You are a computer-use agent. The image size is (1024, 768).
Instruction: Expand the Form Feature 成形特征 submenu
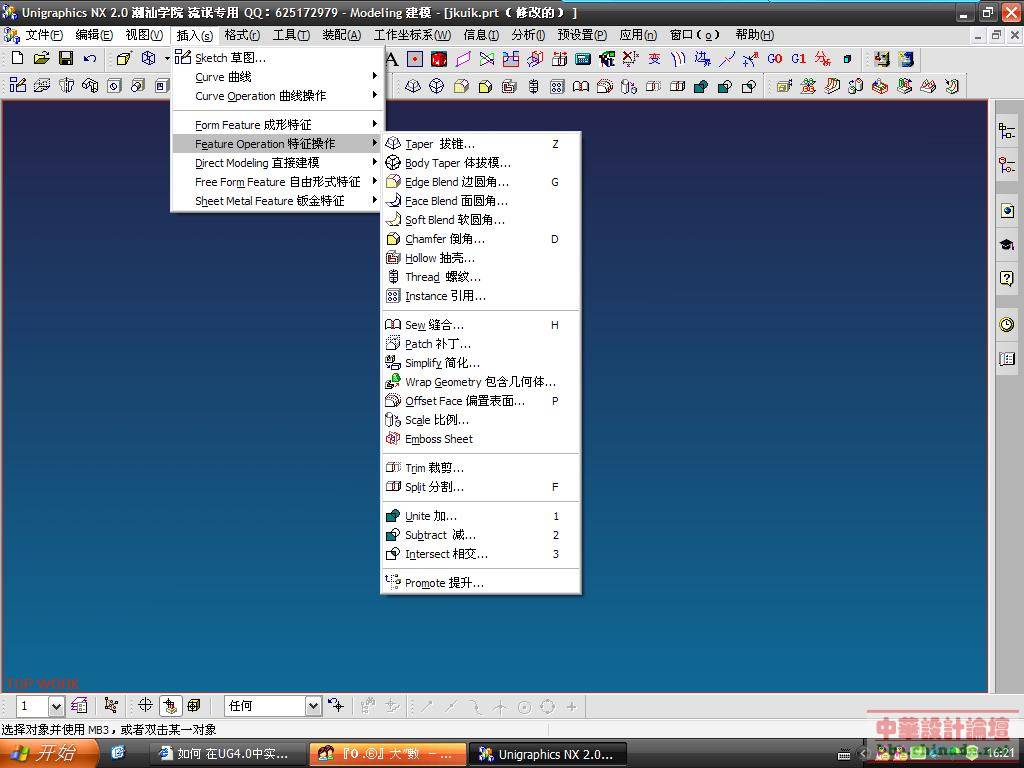(x=278, y=124)
